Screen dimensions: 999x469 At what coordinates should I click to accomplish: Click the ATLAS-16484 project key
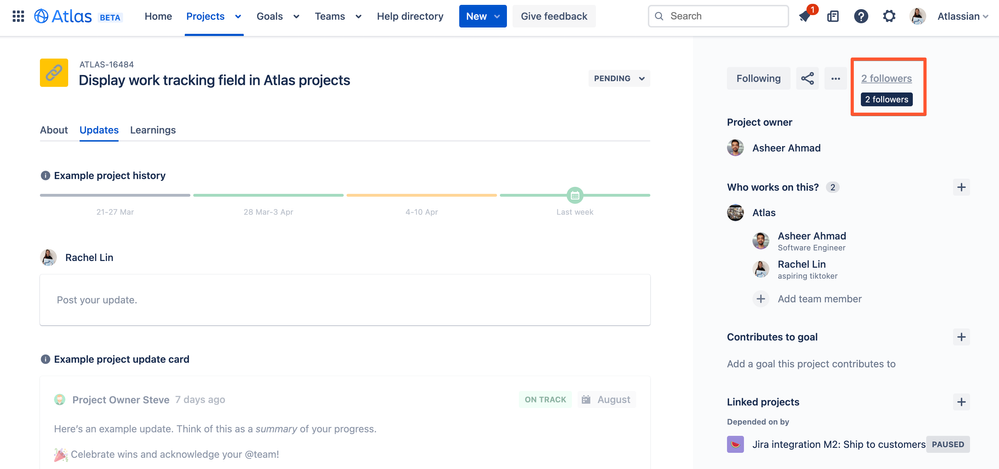pyautogui.click(x=106, y=64)
